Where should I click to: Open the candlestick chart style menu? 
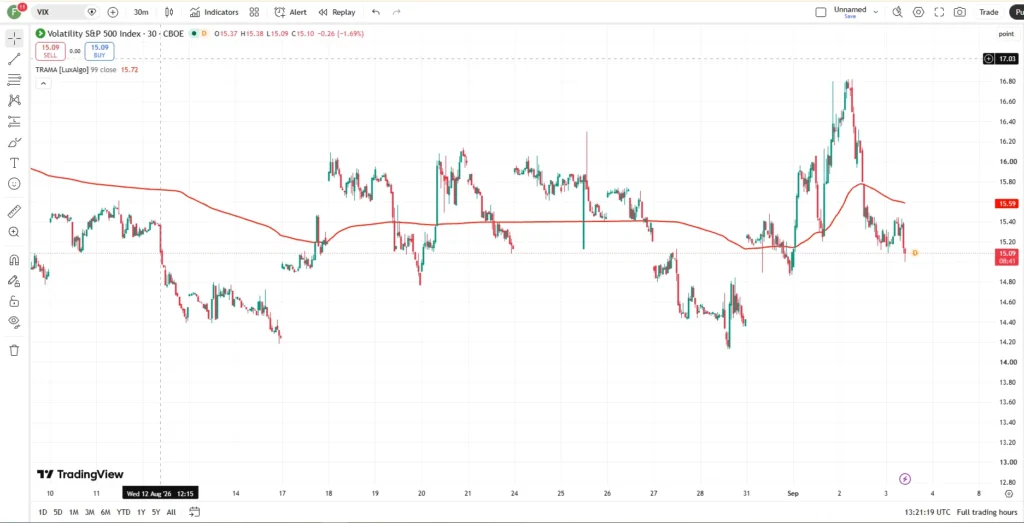pyautogui.click(x=170, y=12)
